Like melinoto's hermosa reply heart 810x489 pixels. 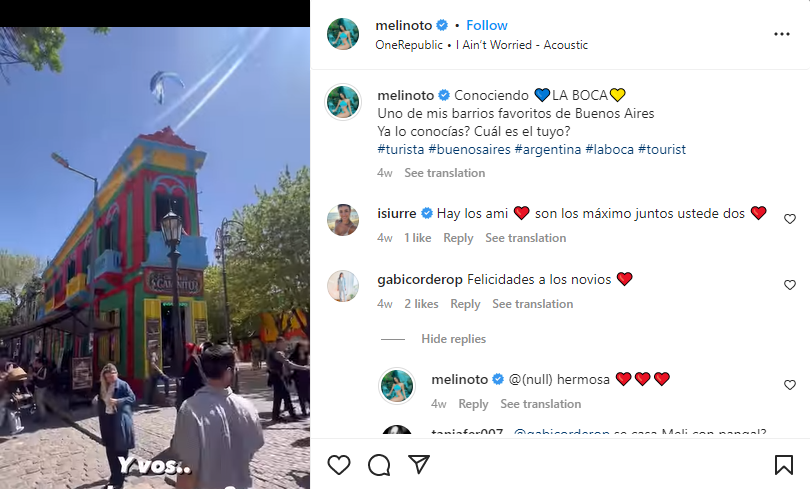(790, 385)
